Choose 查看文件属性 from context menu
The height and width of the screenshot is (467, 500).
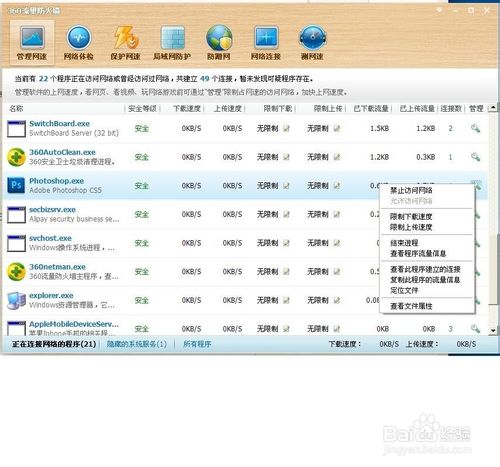tap(411, 306)
